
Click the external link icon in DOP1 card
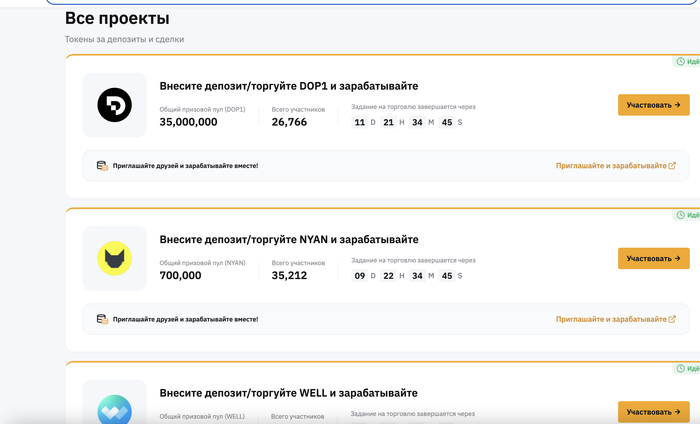pyautogui.click(x=672, y=165)
